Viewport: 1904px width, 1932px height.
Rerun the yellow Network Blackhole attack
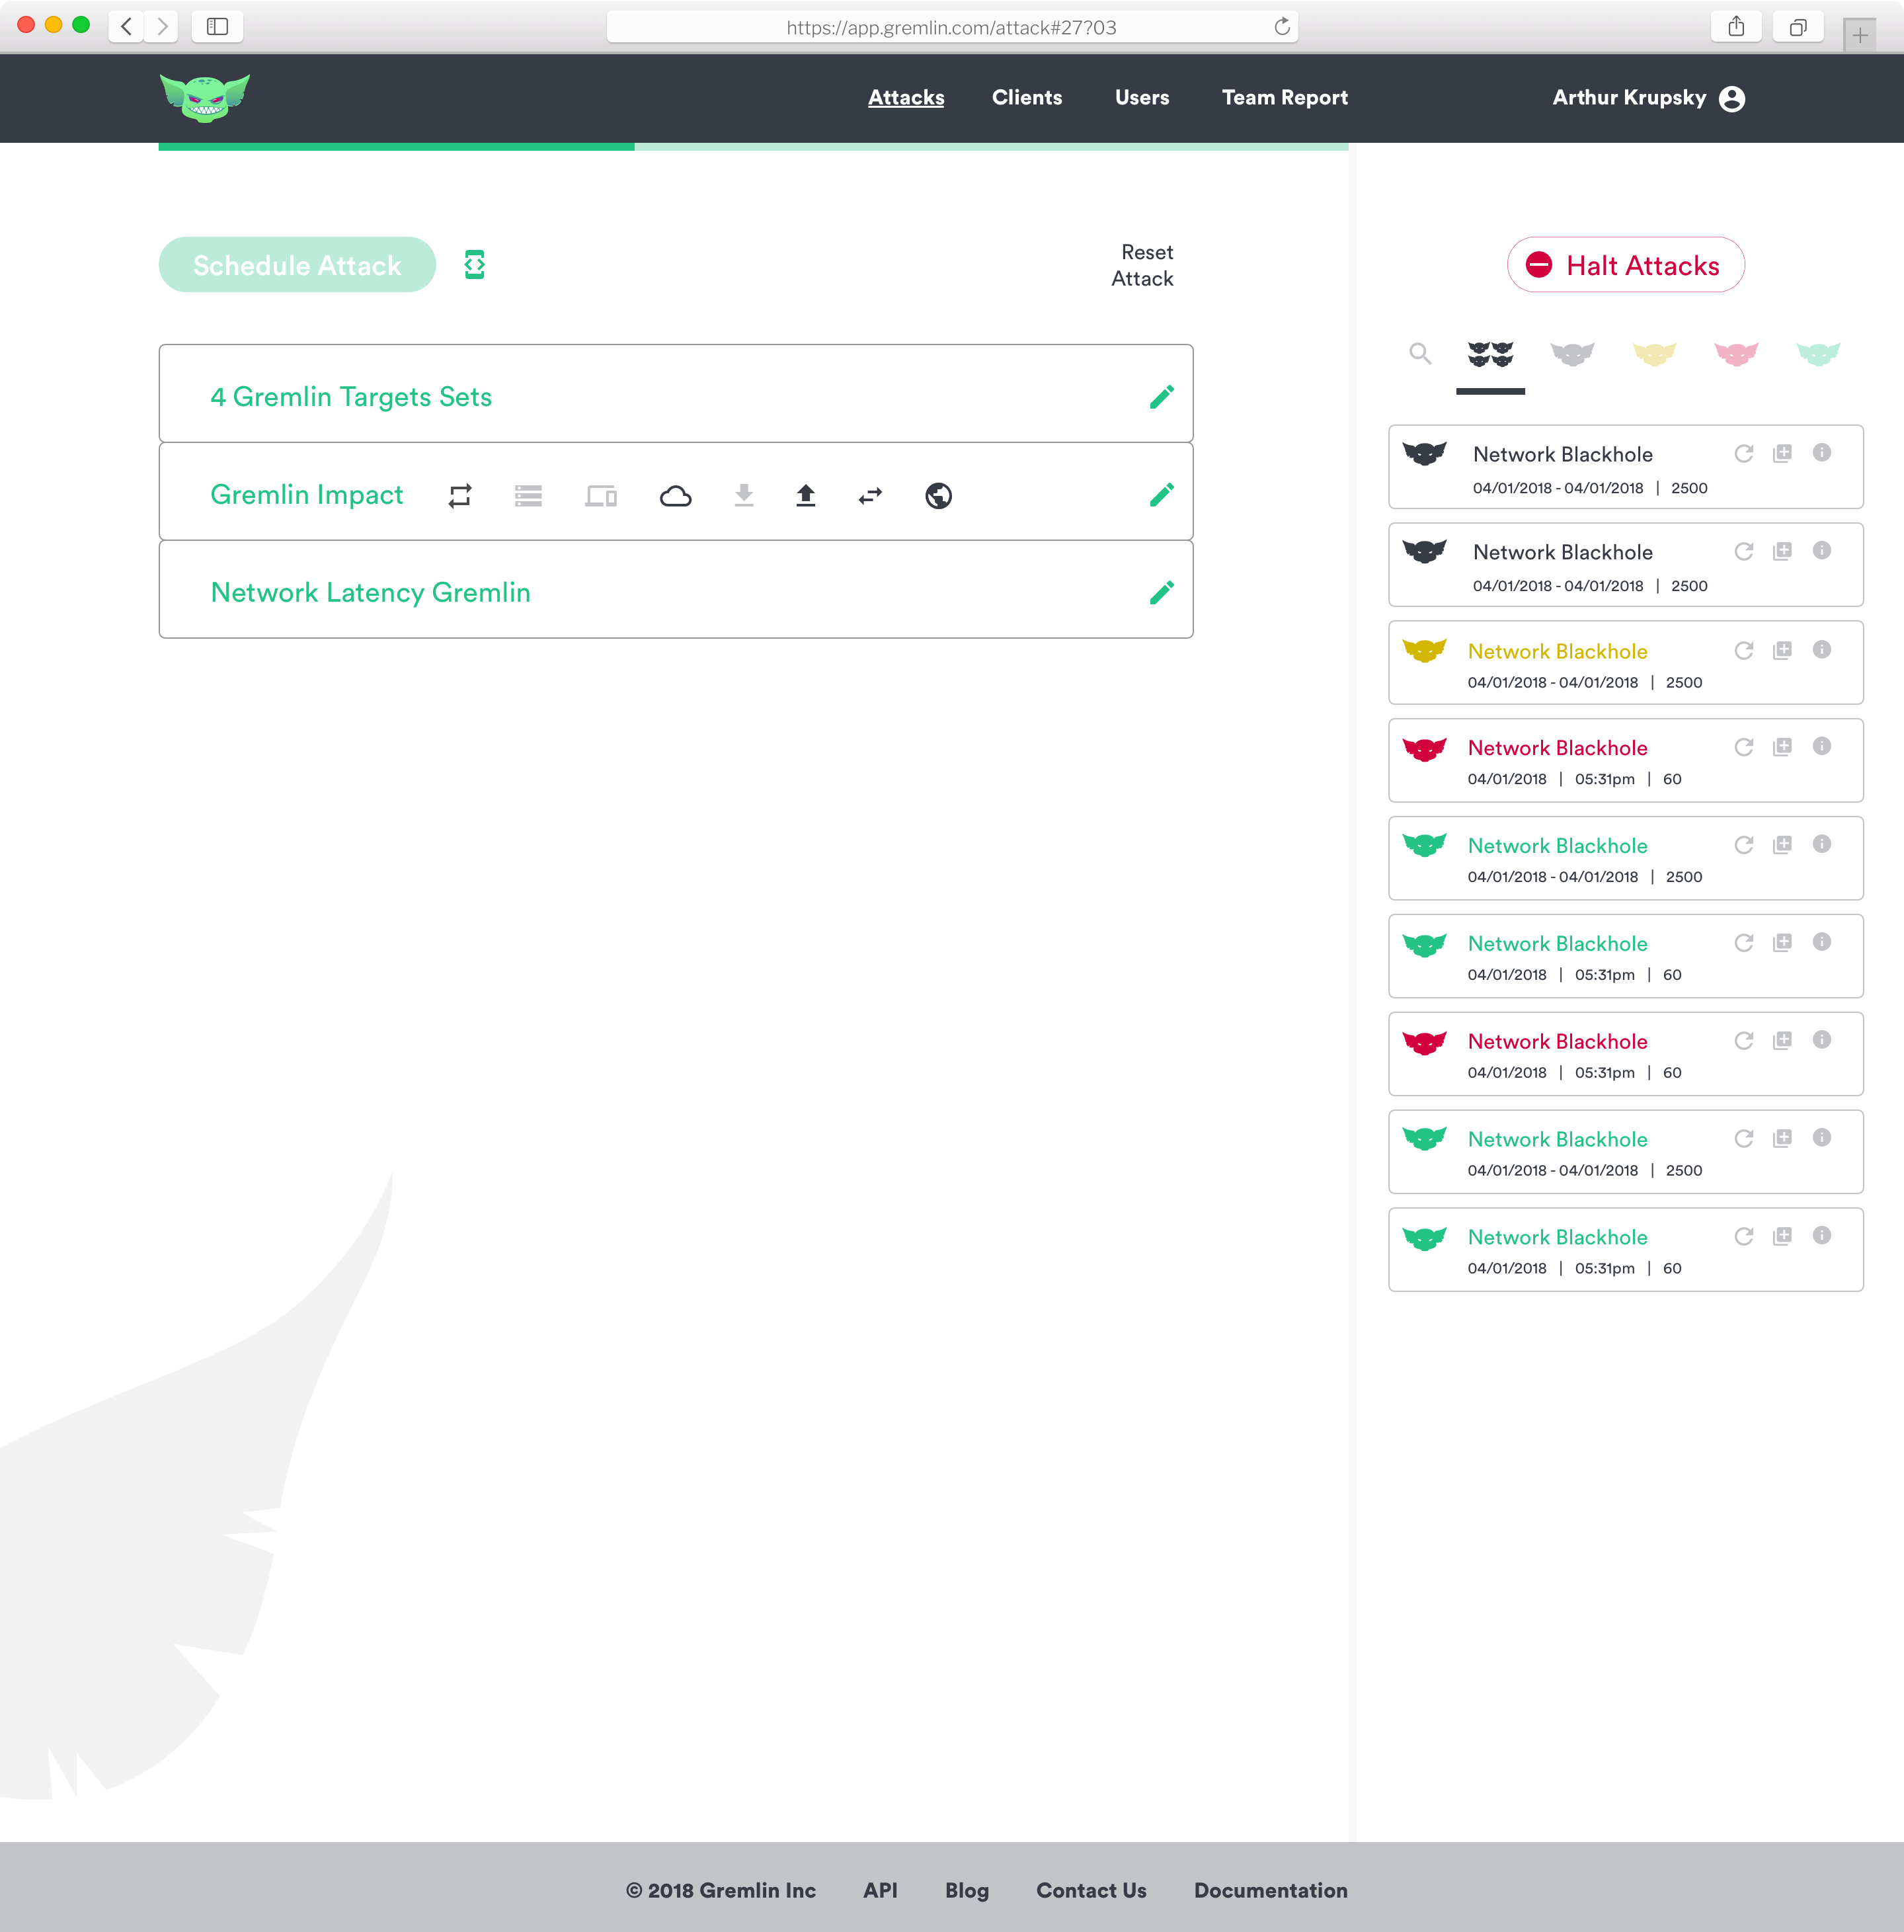(1743, 650)
